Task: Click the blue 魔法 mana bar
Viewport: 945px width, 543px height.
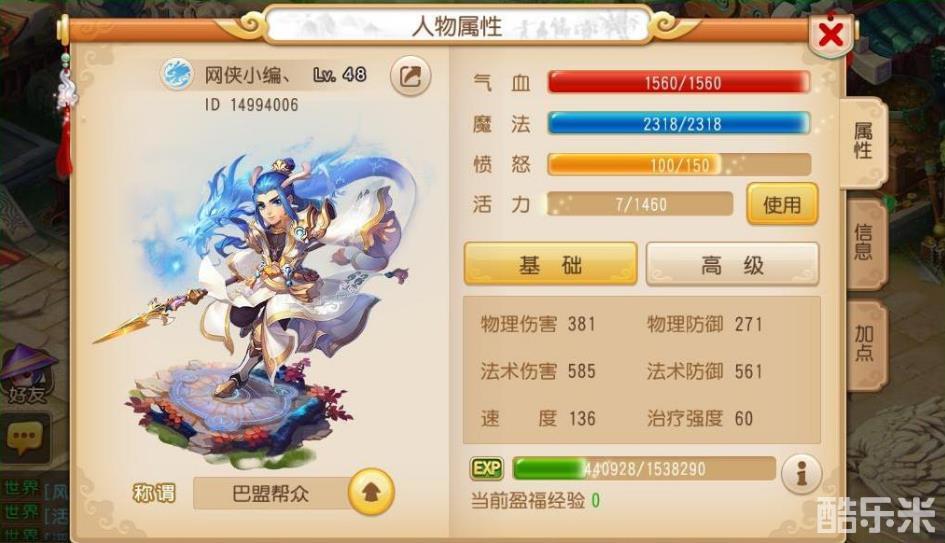Action: tap(679, 124)
